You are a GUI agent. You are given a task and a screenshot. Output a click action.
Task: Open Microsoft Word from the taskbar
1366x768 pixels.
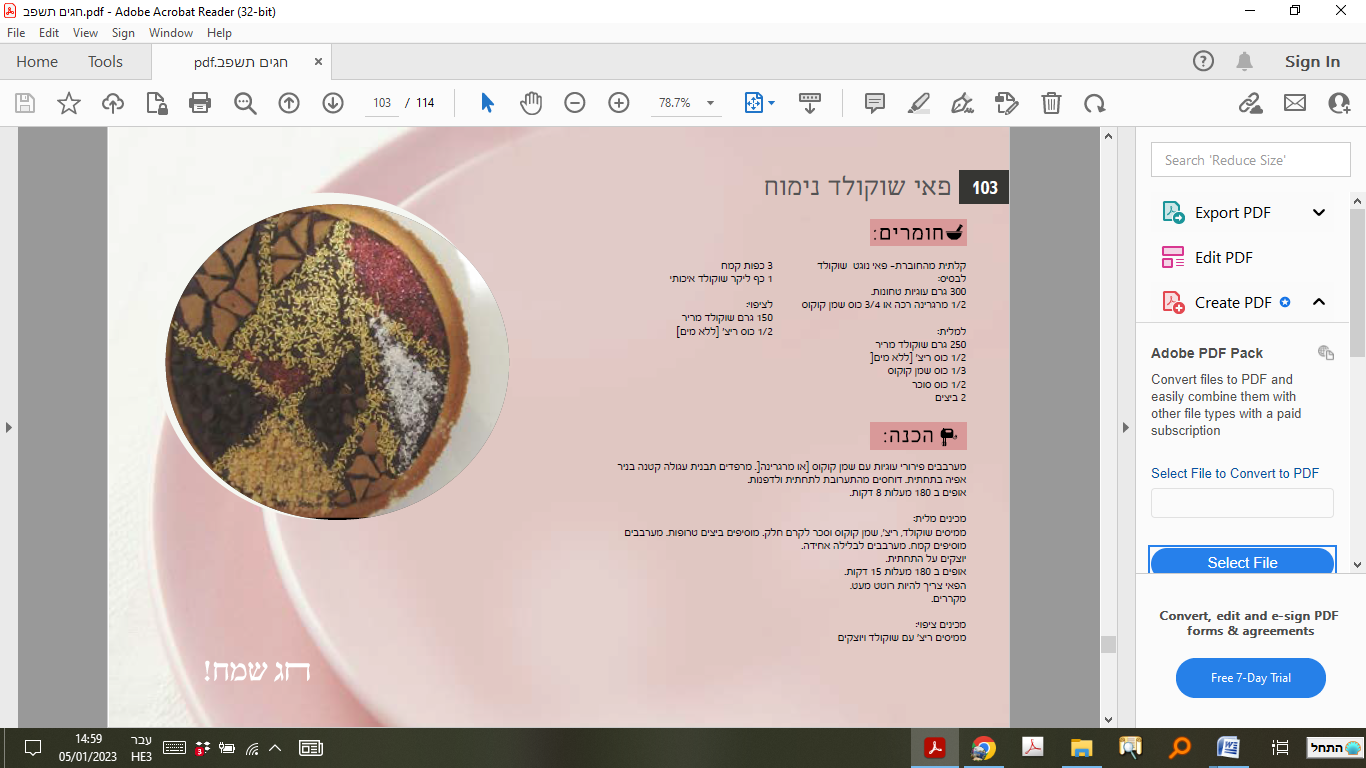point(1229,747)
